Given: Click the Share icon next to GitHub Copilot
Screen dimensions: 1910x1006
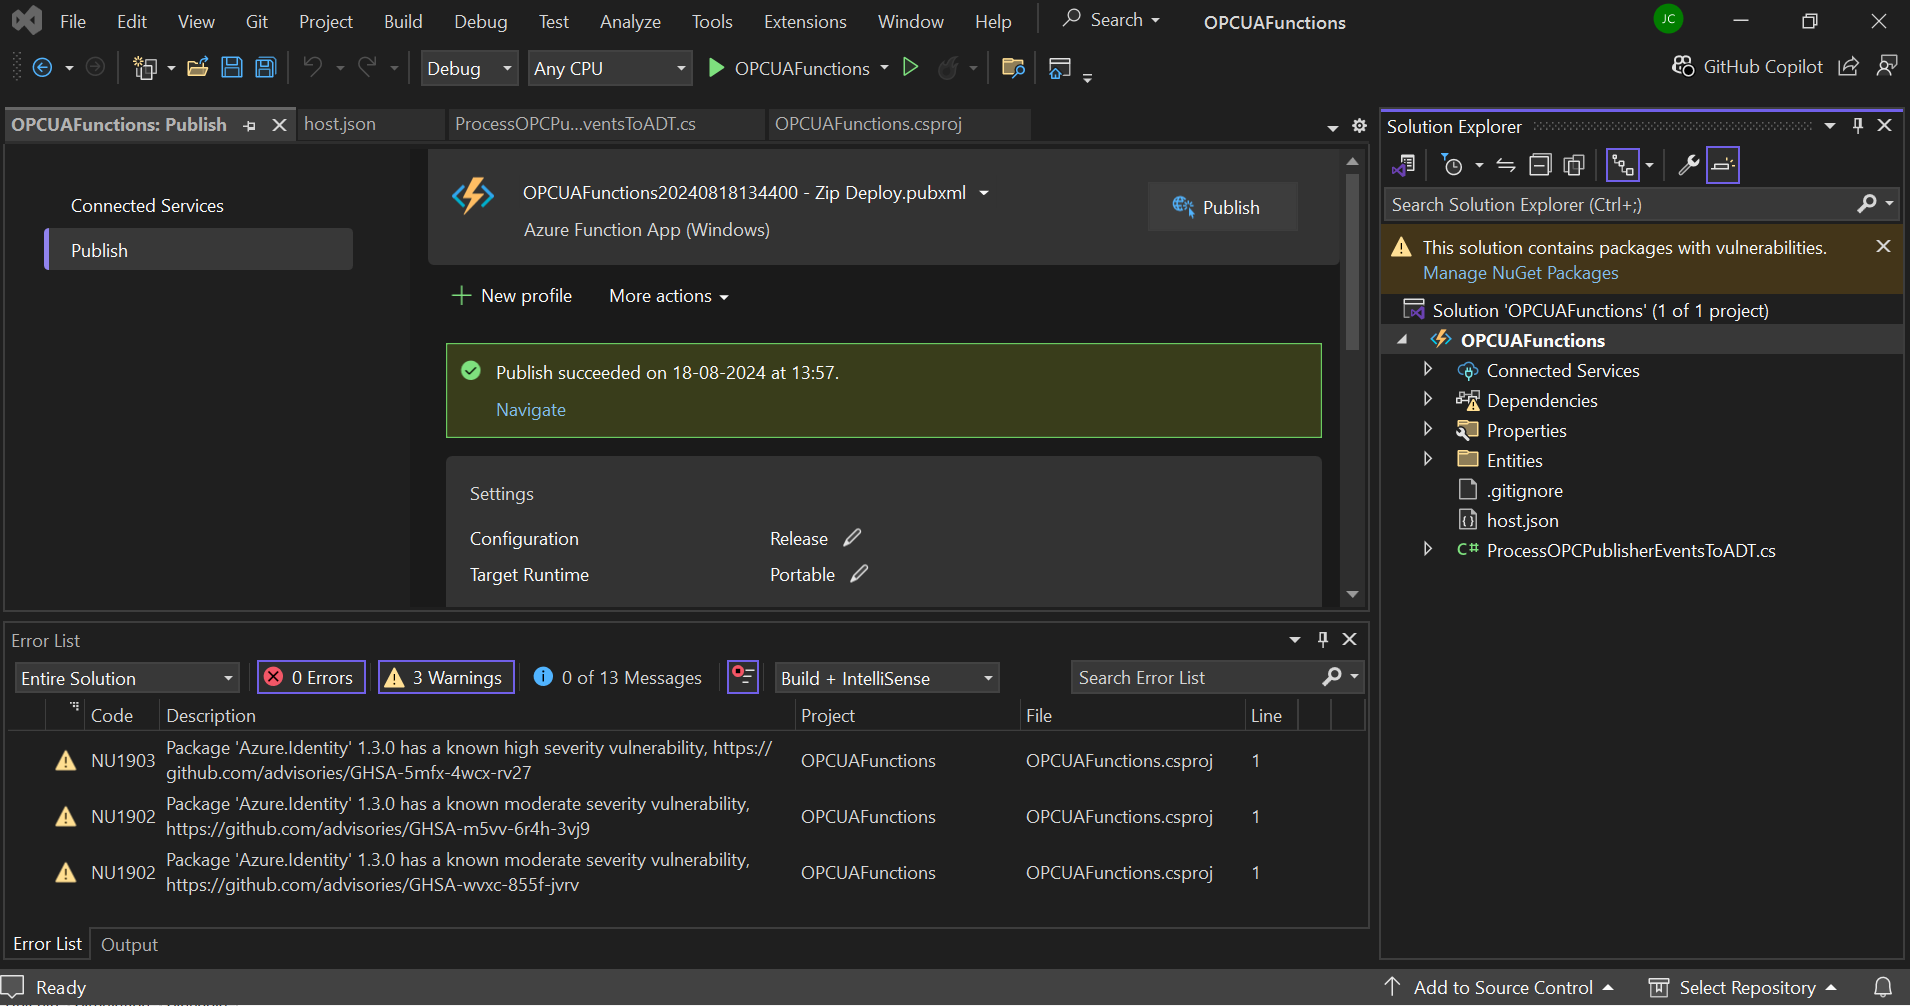Looking at the screenshot, I should point(1849,66).
